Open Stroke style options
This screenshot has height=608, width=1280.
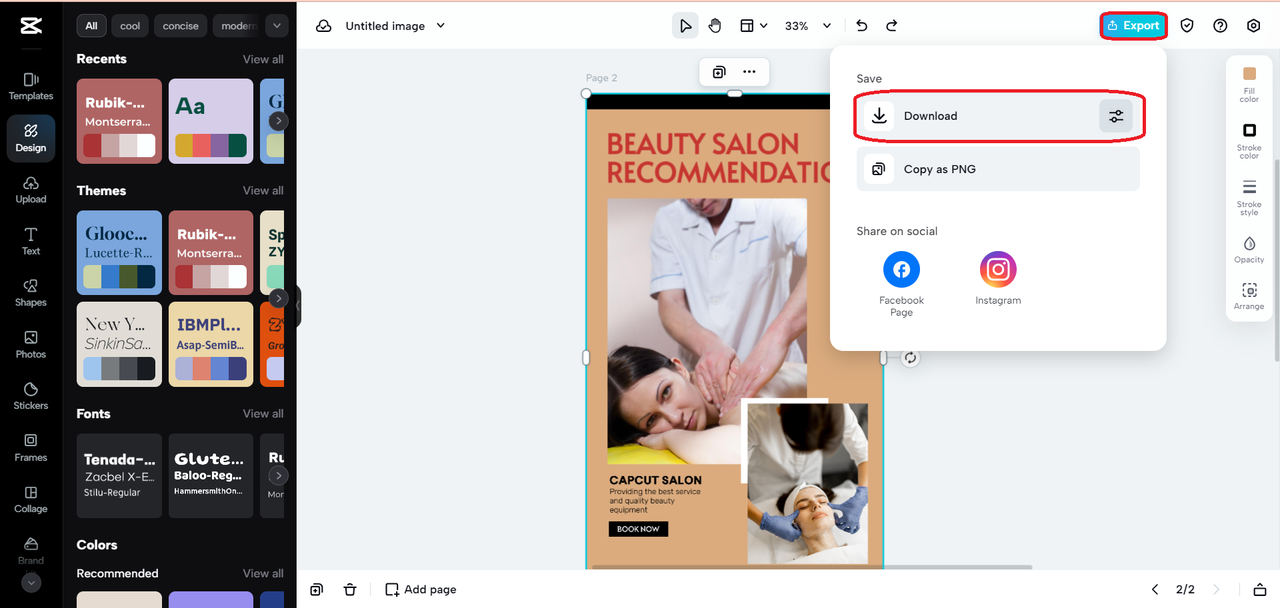pos(1249,198)
